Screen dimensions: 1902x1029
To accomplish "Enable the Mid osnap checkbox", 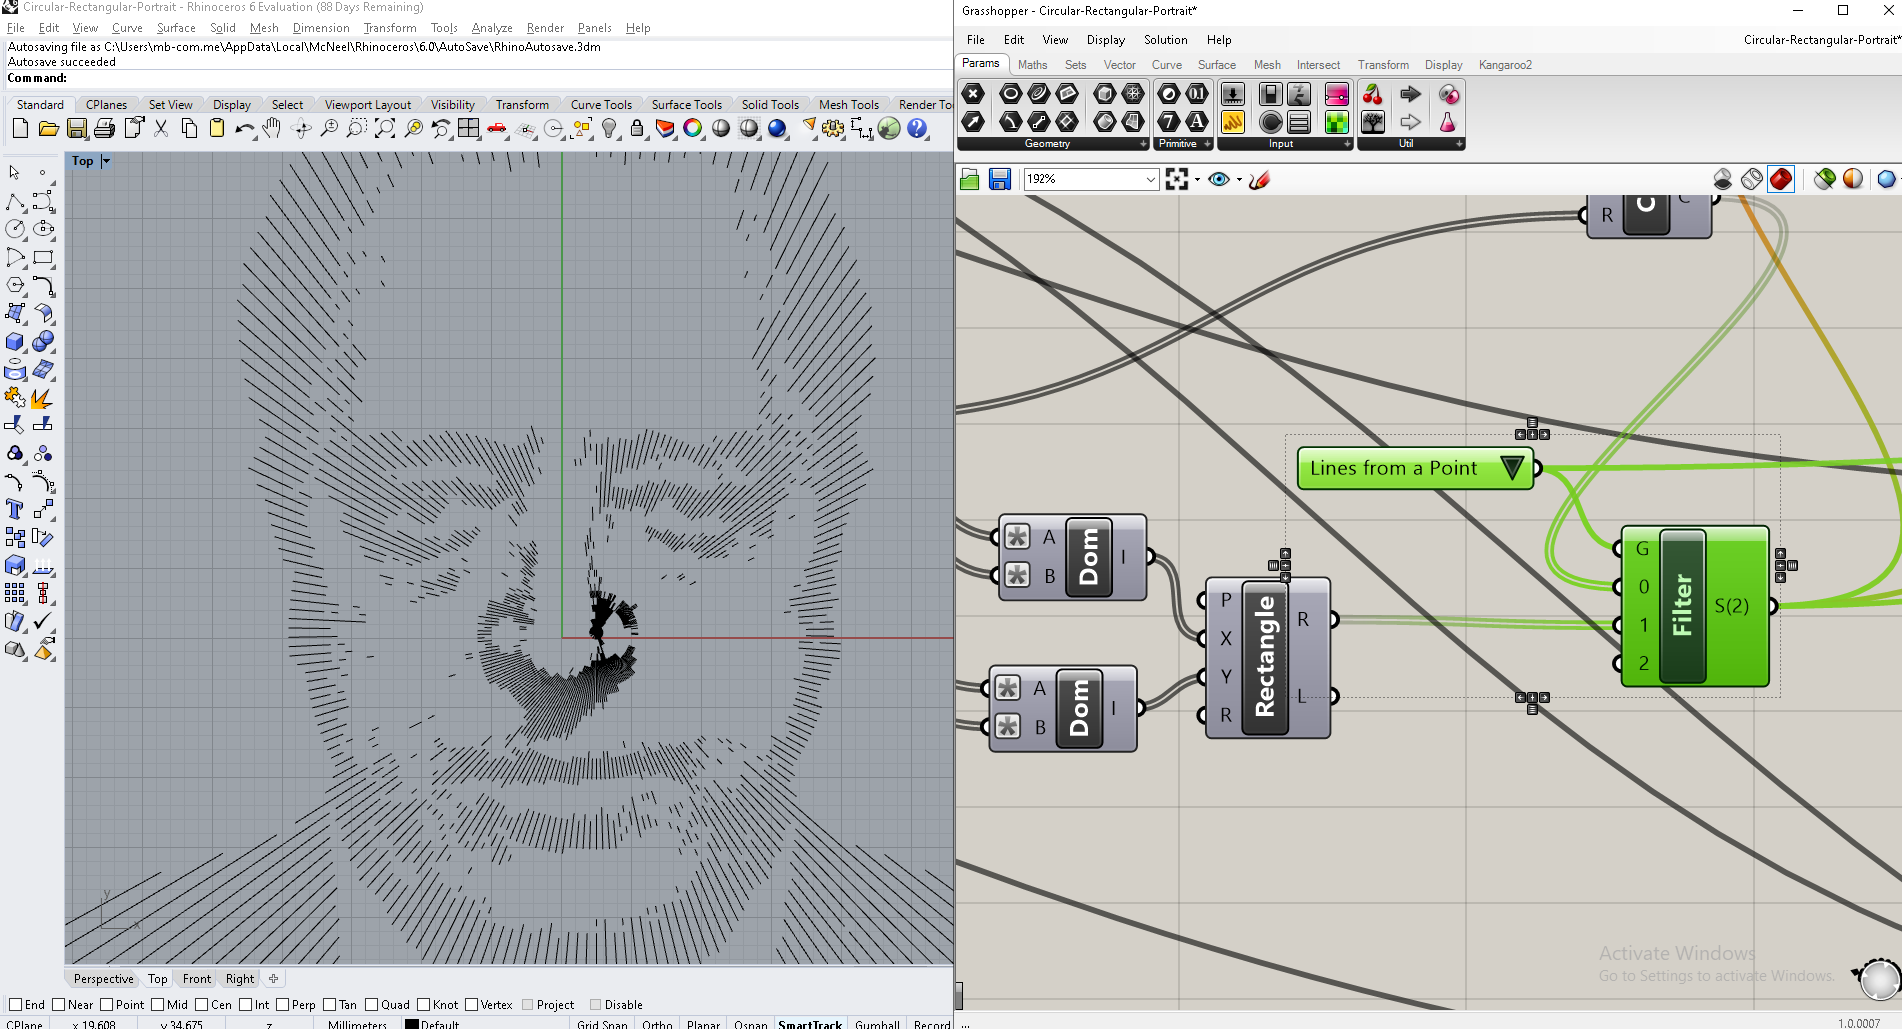I will [x=157, y=1005].
